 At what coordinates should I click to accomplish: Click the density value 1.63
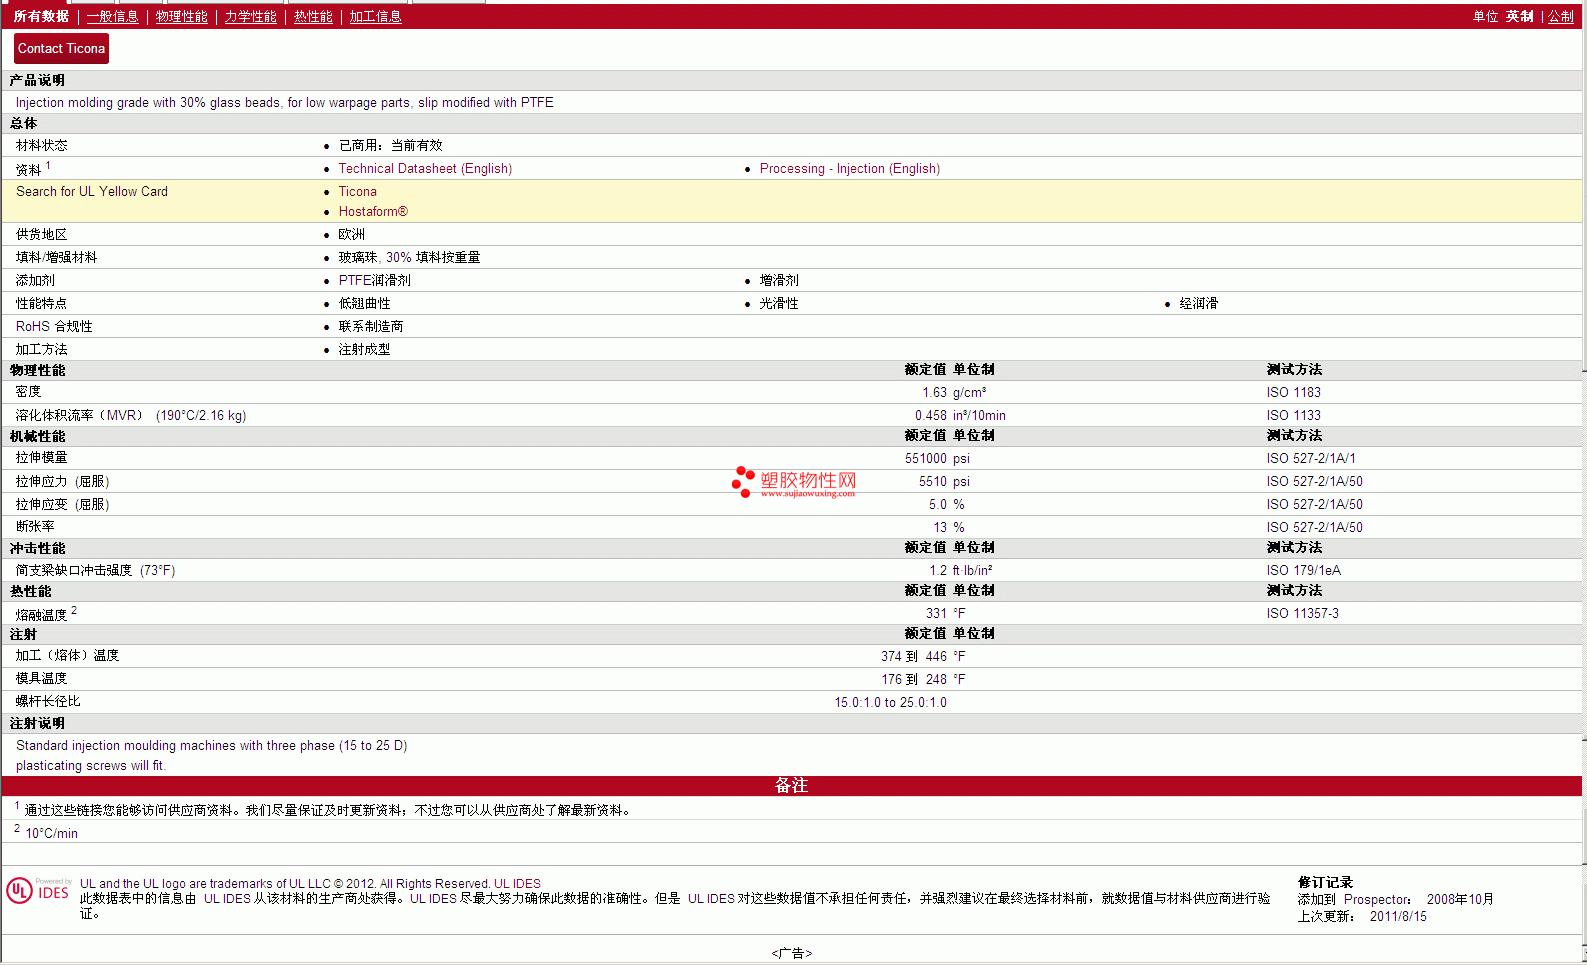(x=934, y=392)
